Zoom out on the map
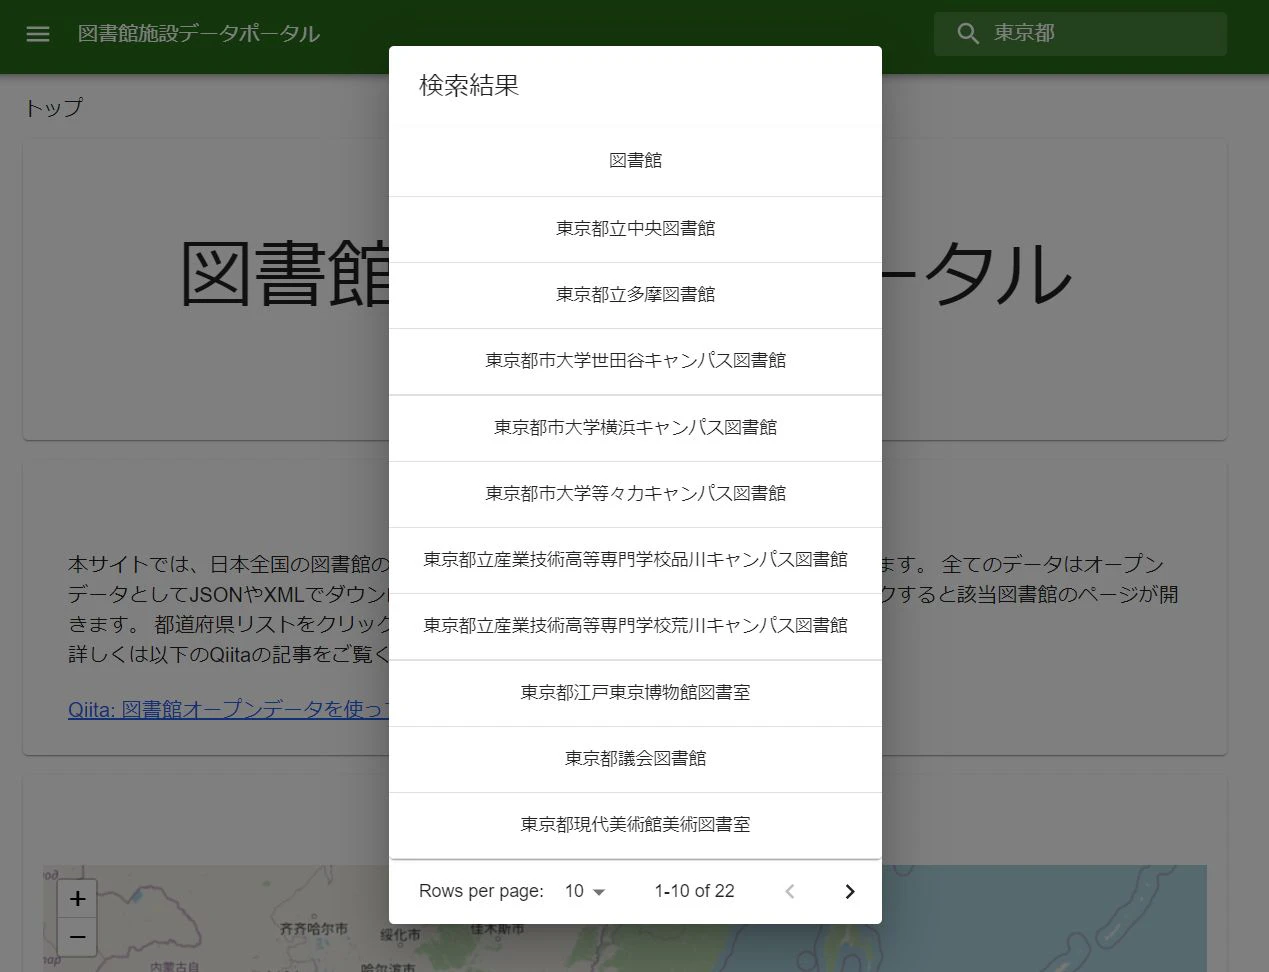This screenshot has width=1269, height=972. [x=77, y=938]
